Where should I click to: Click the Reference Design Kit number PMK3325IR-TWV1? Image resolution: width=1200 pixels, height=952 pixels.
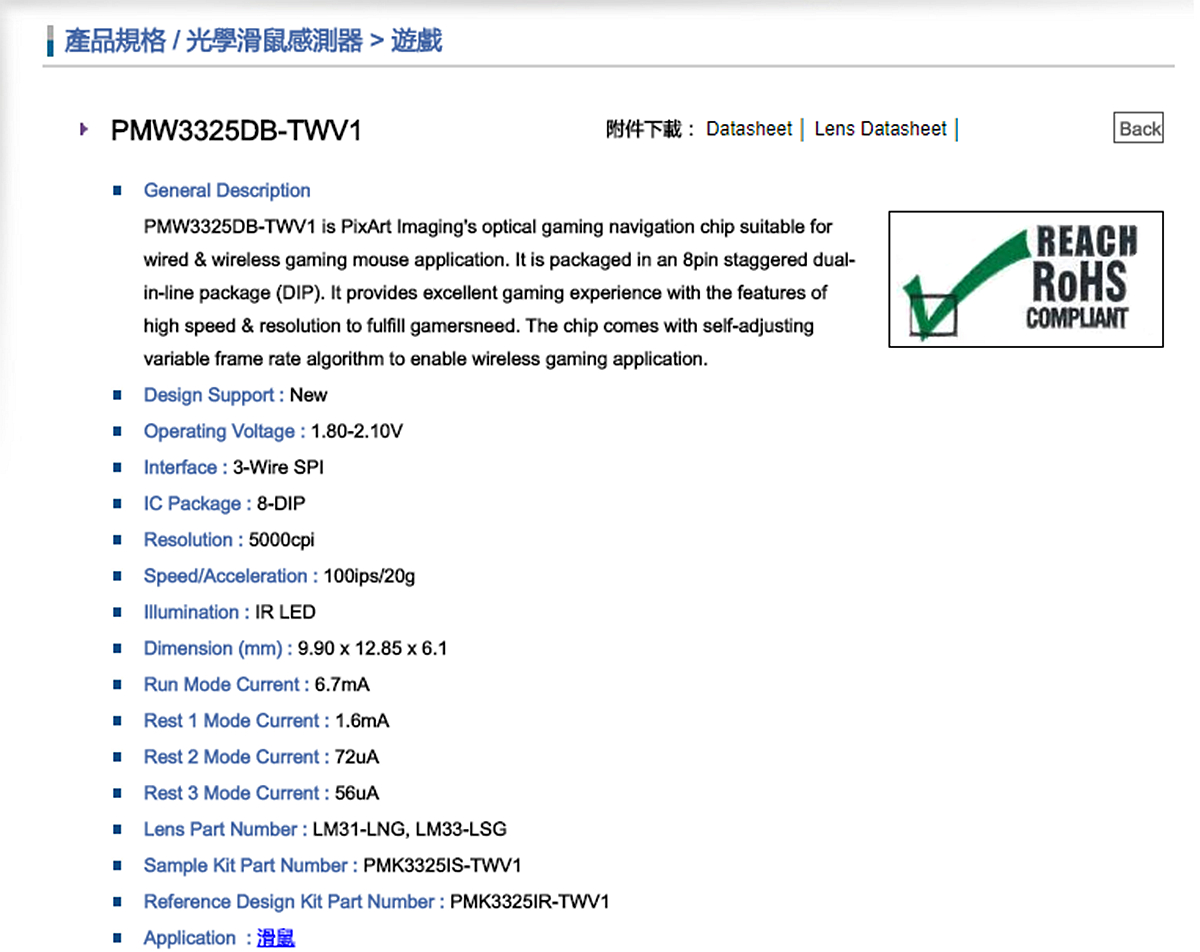530,901
